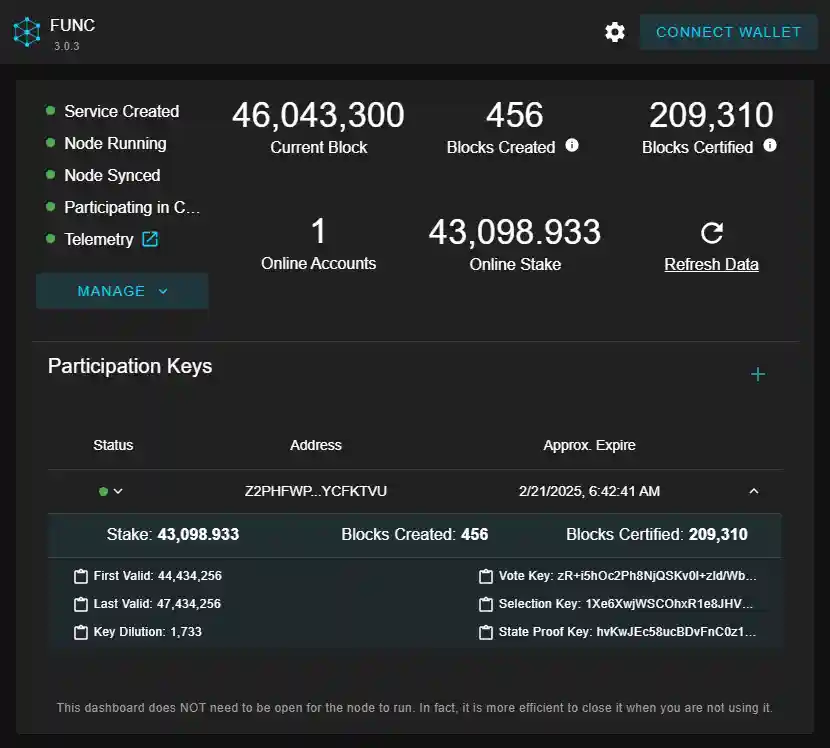Click the Refresh Data link

pyautogui.click(x=711, y=264)
